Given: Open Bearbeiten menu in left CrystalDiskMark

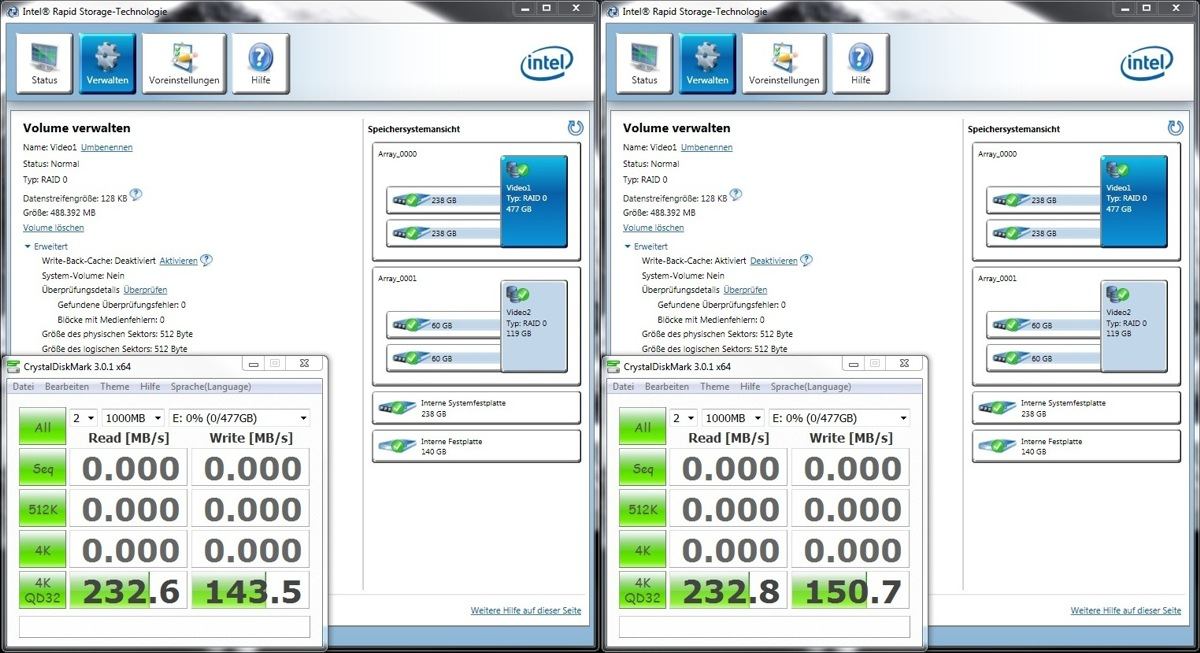Looking at the screenshot, I should point(67,386).
